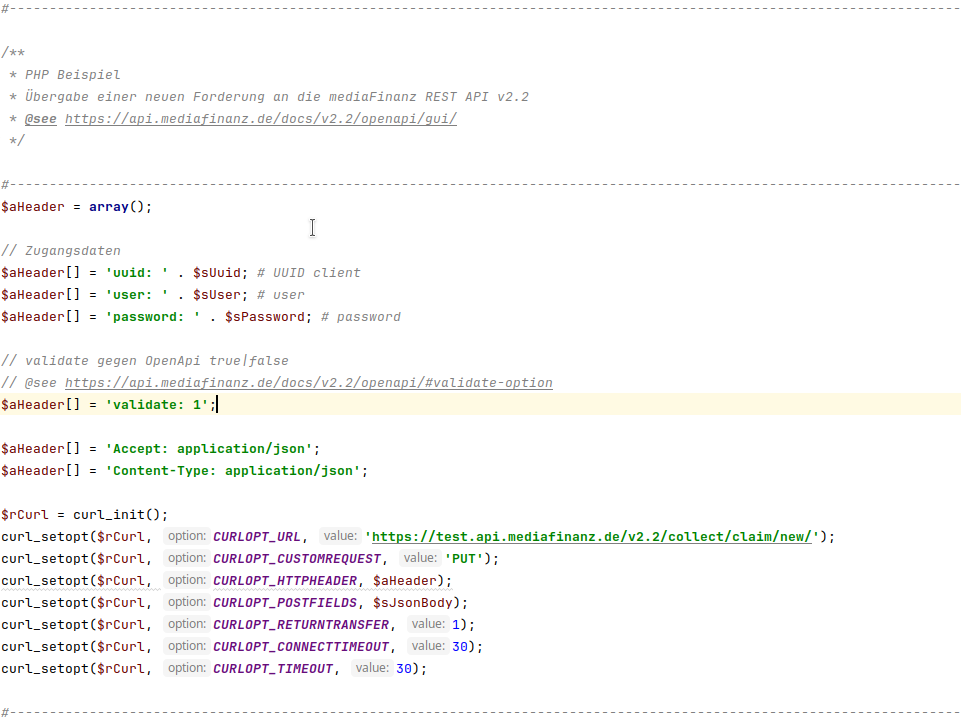961x724 pixels.
Task: Click the $sJsonBody variable
Action: click(x=412, y=603)
